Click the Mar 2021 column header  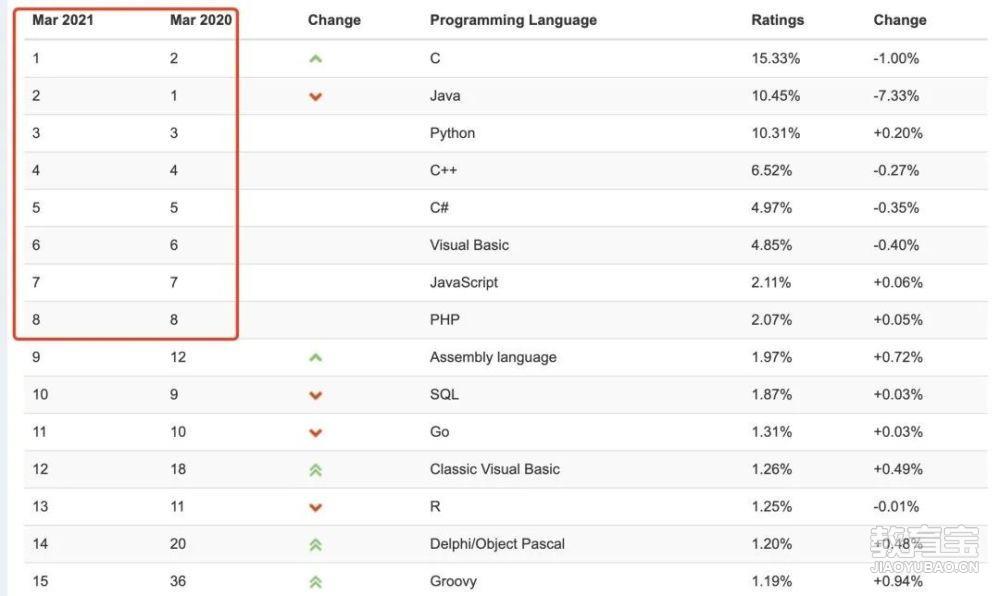[62, 20]
